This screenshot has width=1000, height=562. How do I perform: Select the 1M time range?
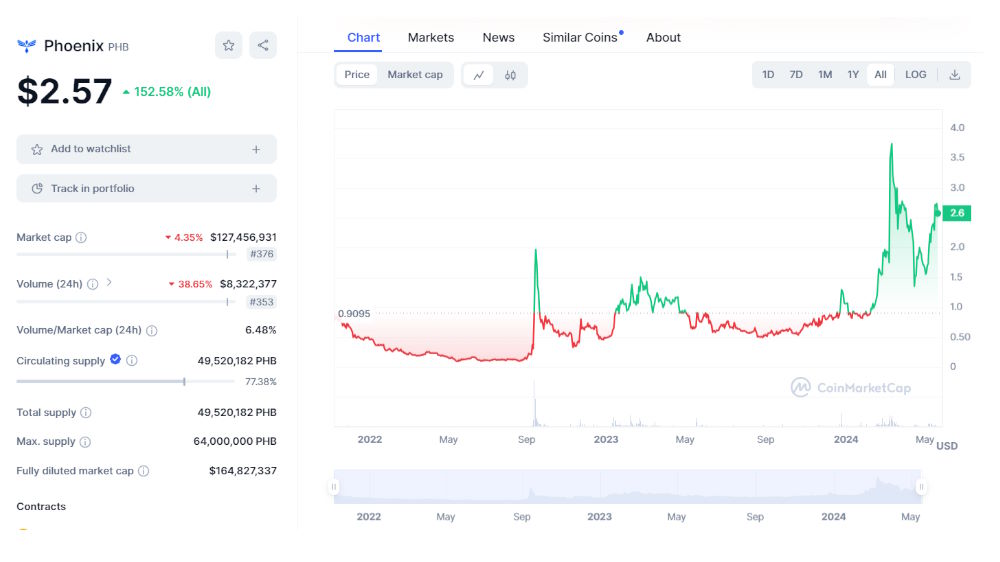coord(825,75)
